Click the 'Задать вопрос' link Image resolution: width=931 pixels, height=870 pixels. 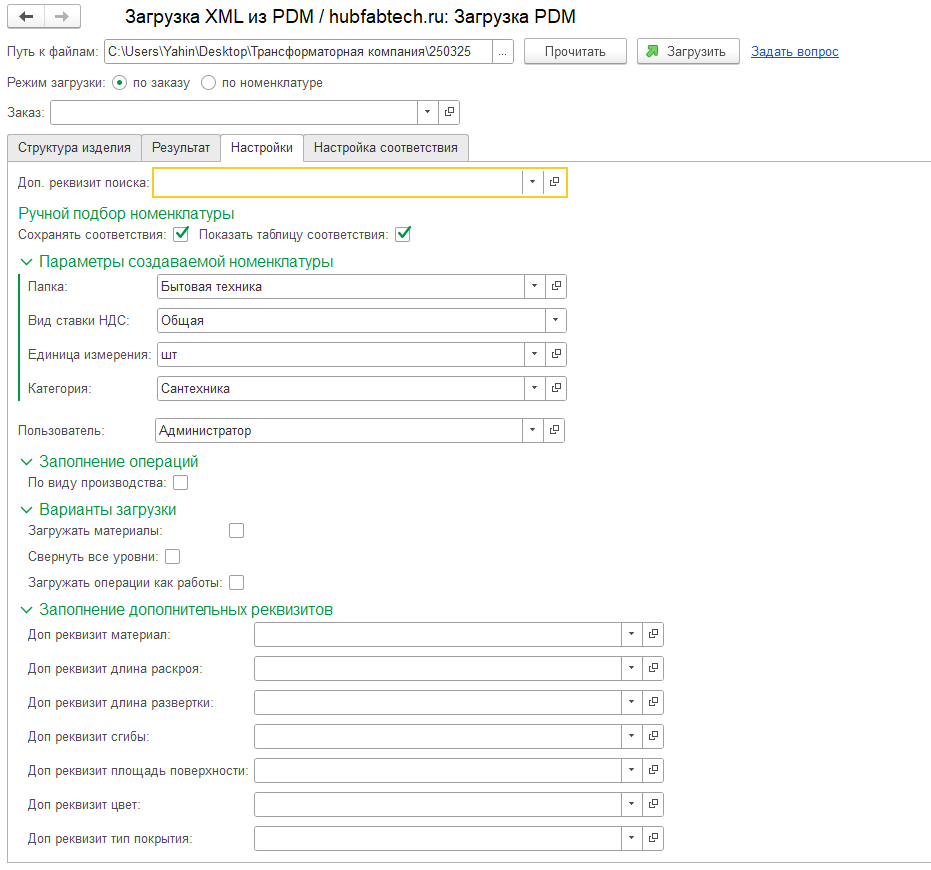click(794, 52)
